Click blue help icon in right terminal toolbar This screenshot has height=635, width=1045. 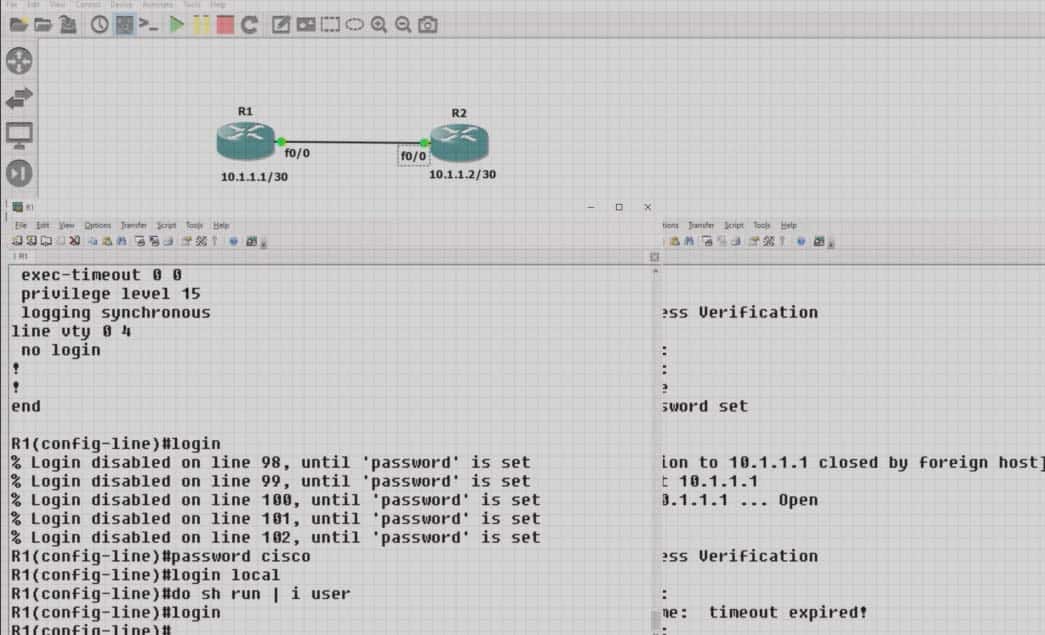(801, 241)
